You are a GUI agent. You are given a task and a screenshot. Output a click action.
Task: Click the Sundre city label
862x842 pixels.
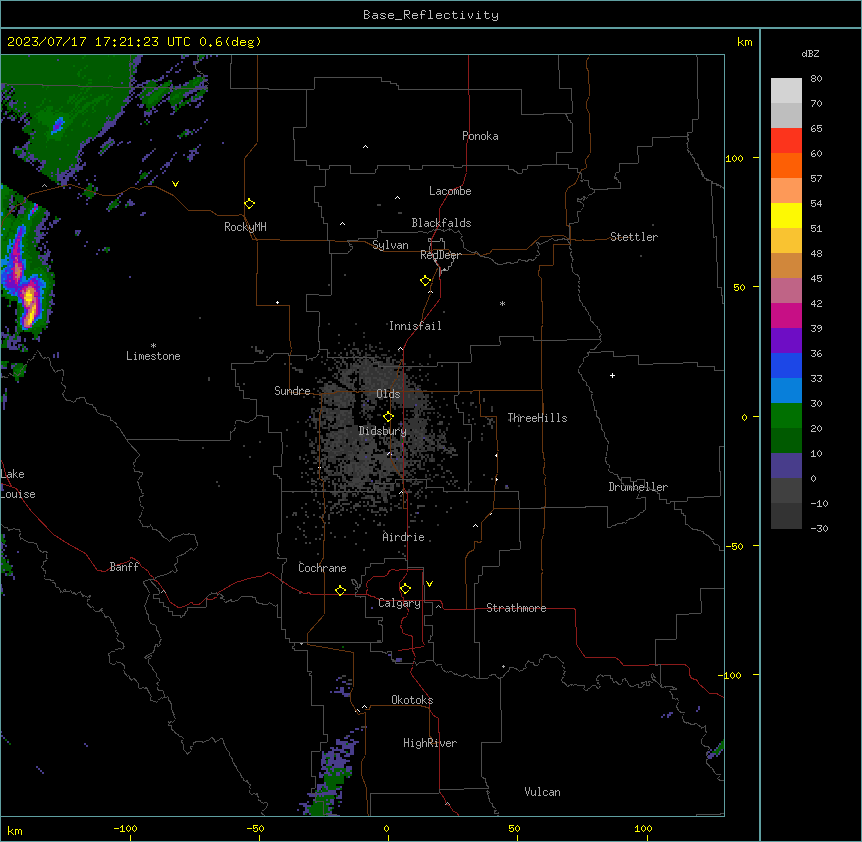pos(292,391)
